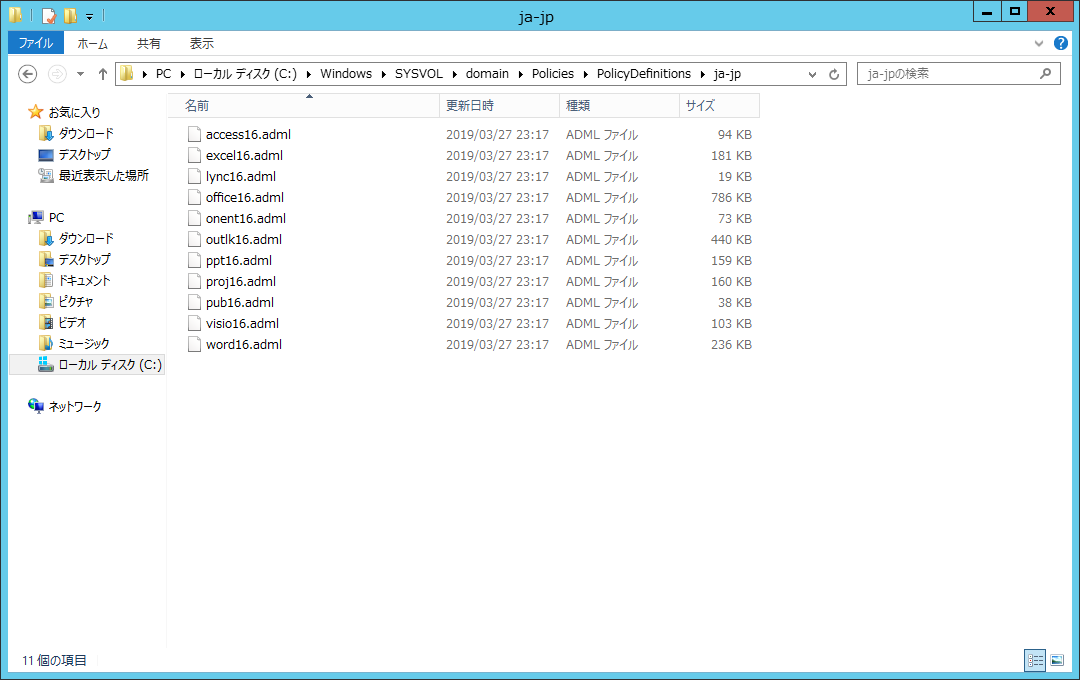
Task: Click the New Folder quick access icon
Action: point(70,15)
